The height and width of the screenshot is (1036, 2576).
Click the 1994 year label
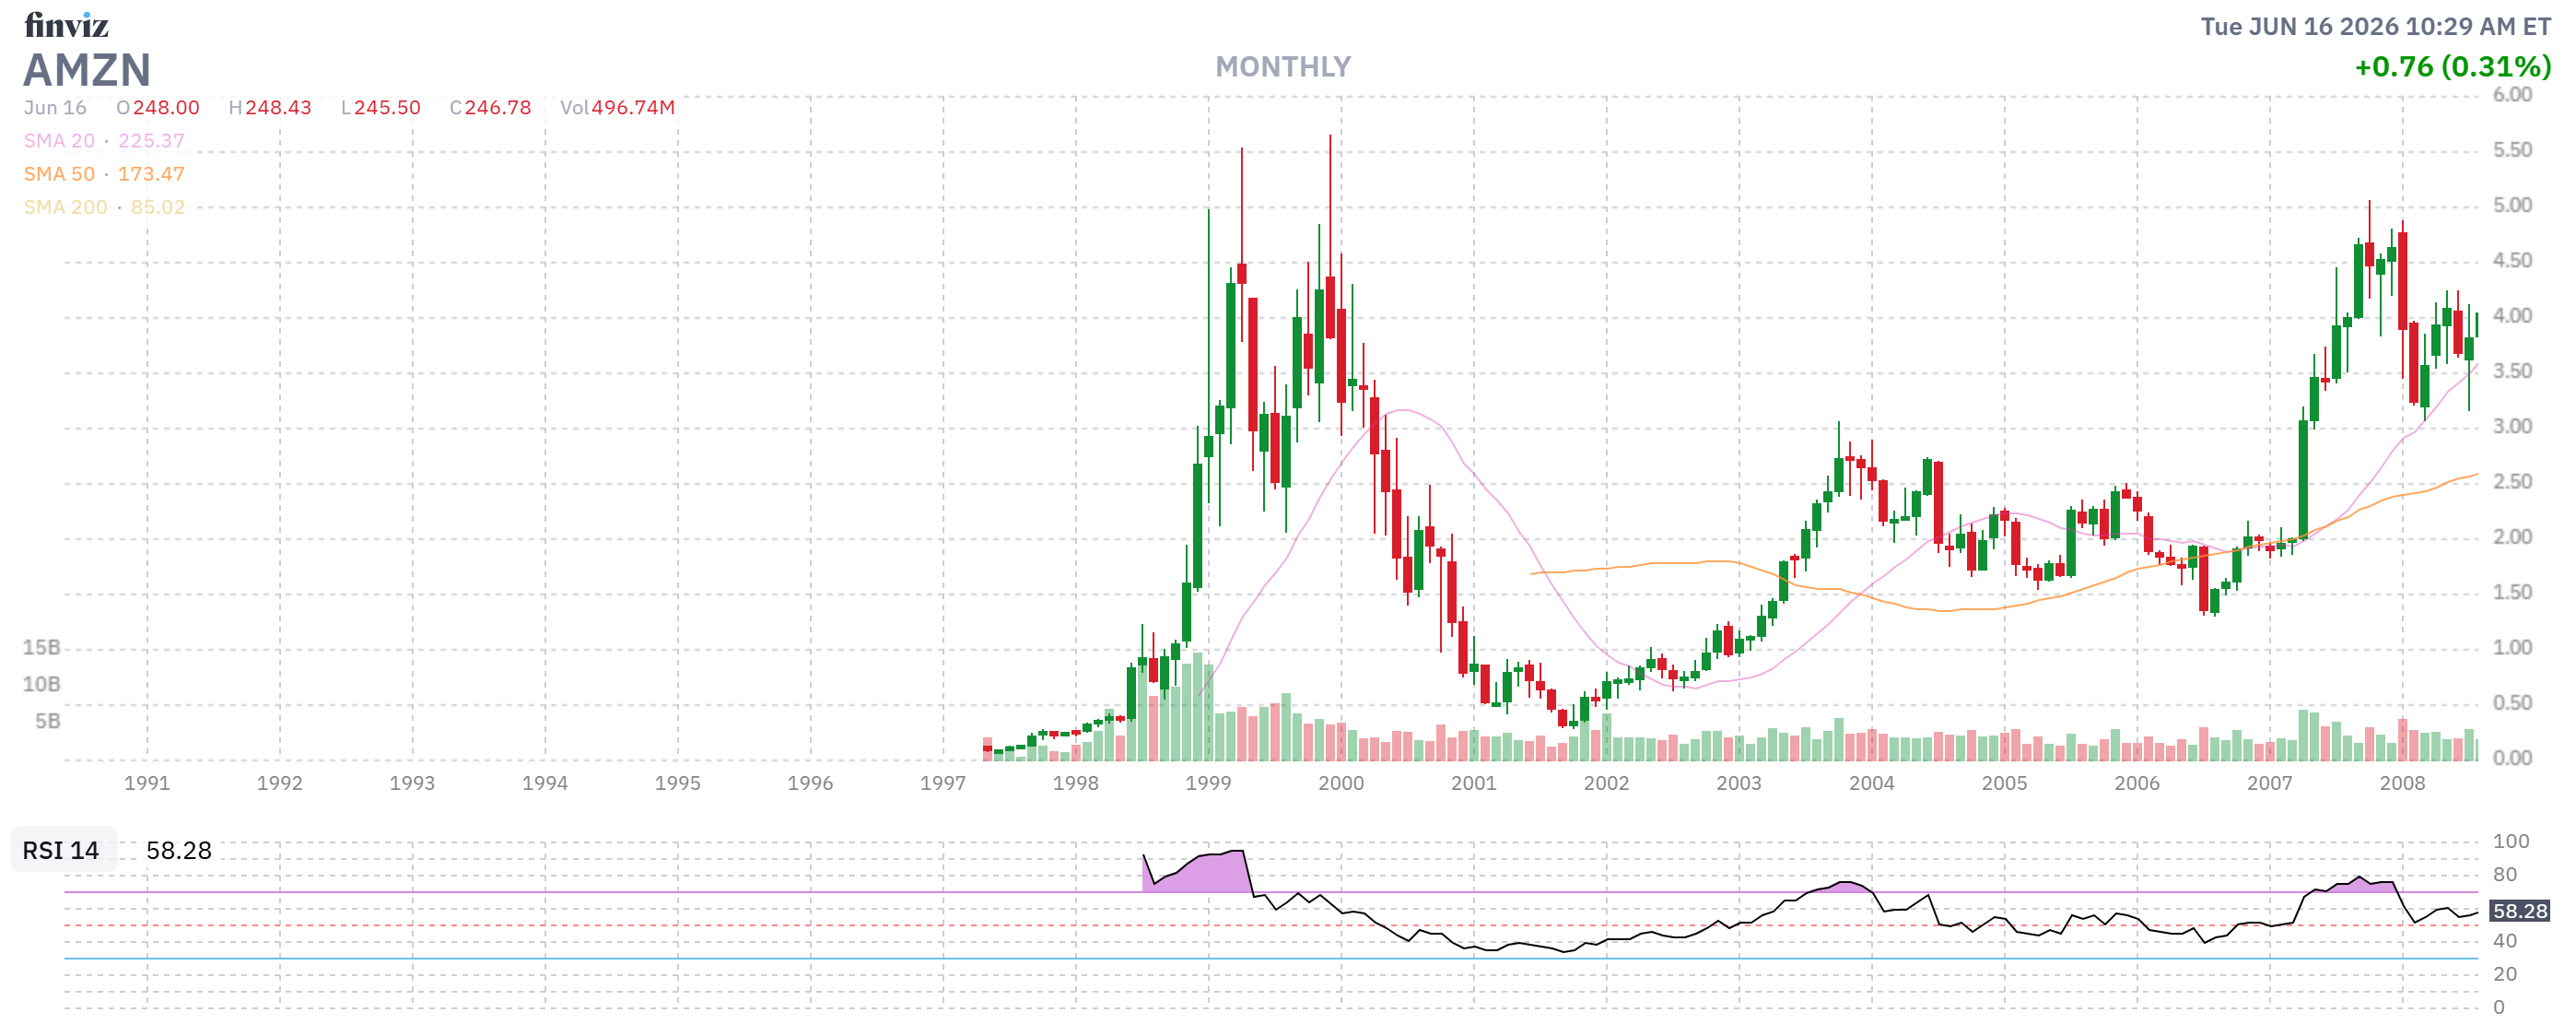545,784
